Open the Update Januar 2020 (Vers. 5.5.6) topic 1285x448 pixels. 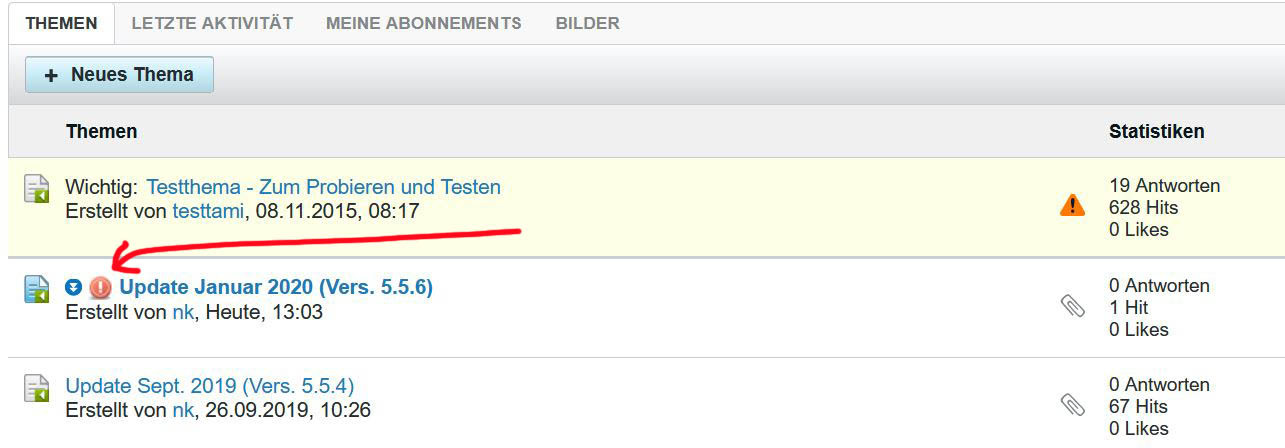point(276,288)
